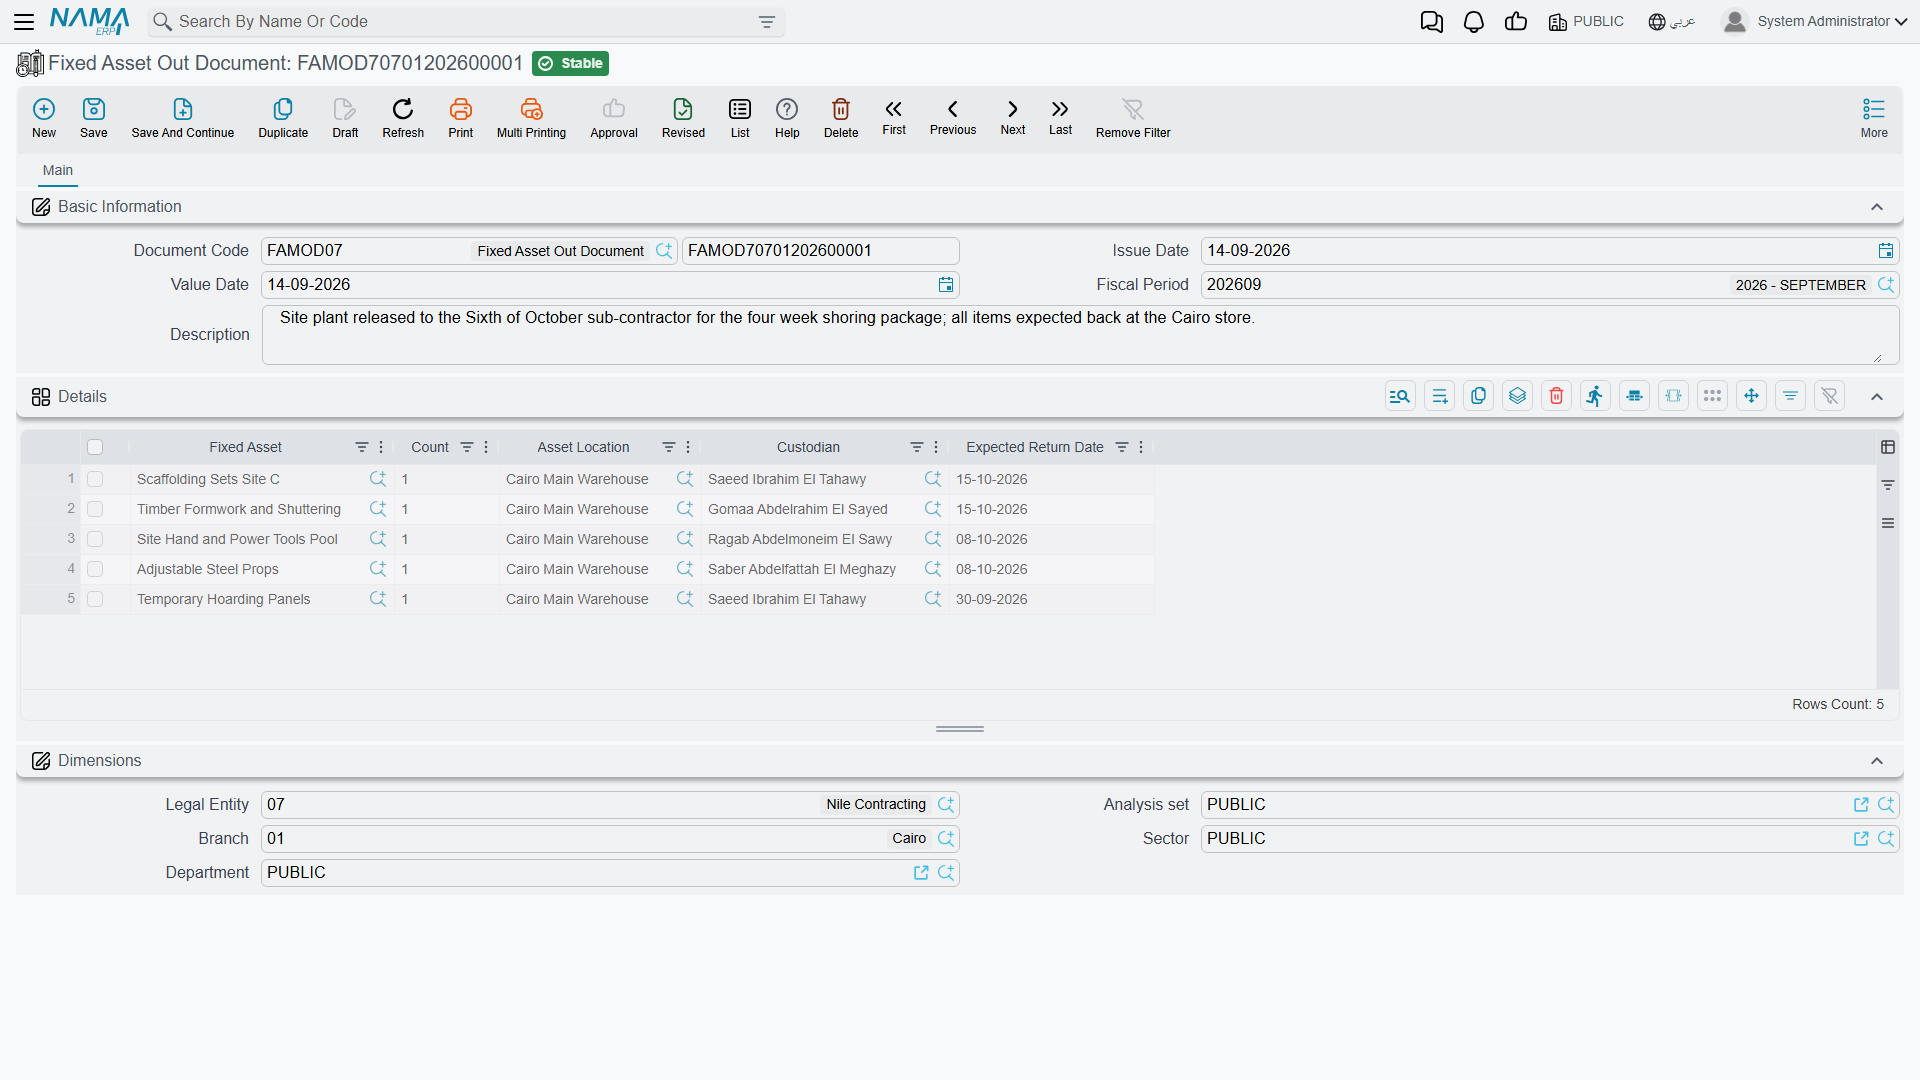1920x1080 pixels.
Task: Click the New document icon
Action: (x=44, y=109)
